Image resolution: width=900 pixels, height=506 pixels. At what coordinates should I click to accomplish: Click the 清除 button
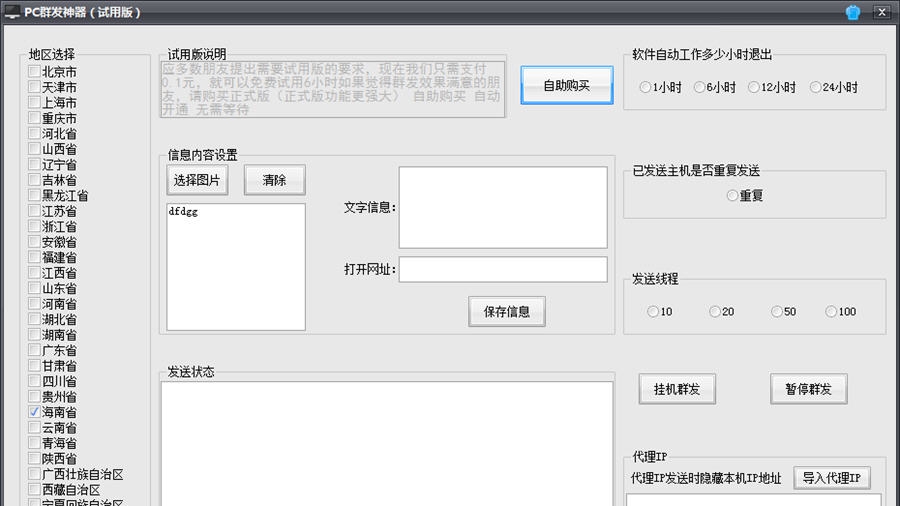tap(274, 180)
